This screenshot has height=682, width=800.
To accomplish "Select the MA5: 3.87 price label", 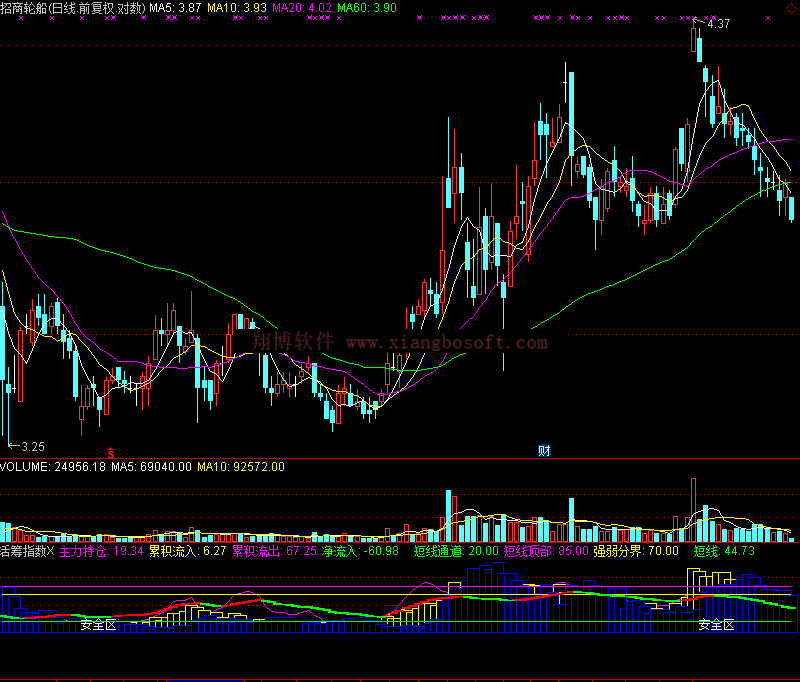I will (x=175, y=8).
